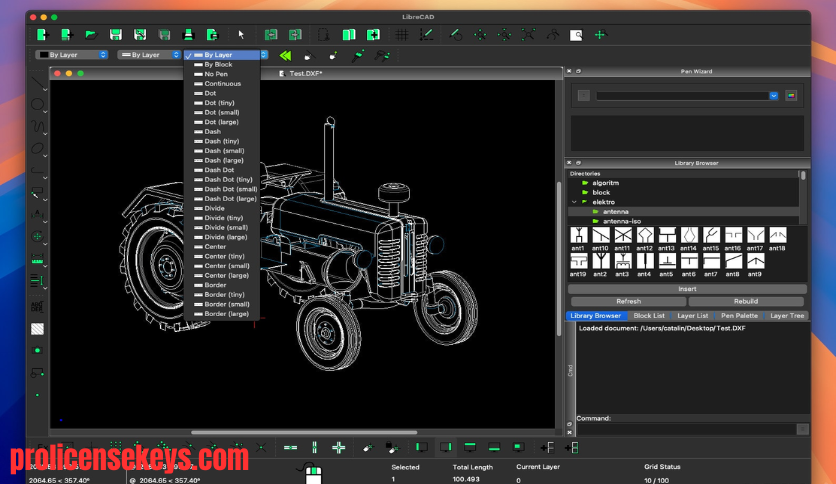Click the Zoom Previous icon

click(552, 35)
